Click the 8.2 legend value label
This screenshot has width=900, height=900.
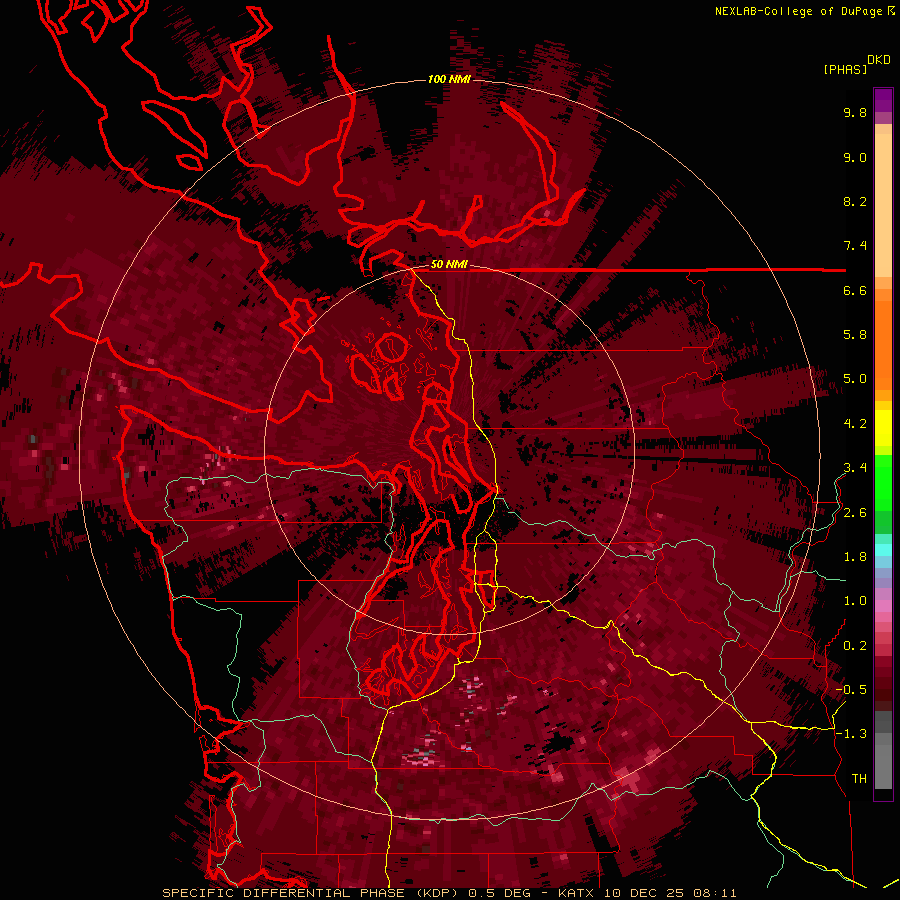pyautogui.click(x=855, y=201)
